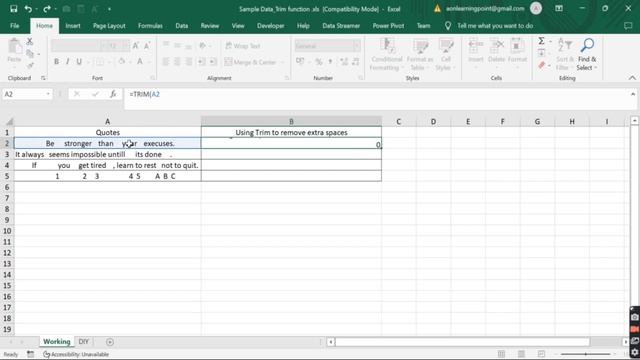Click the Tell me what you want to do box

[495, 26]
